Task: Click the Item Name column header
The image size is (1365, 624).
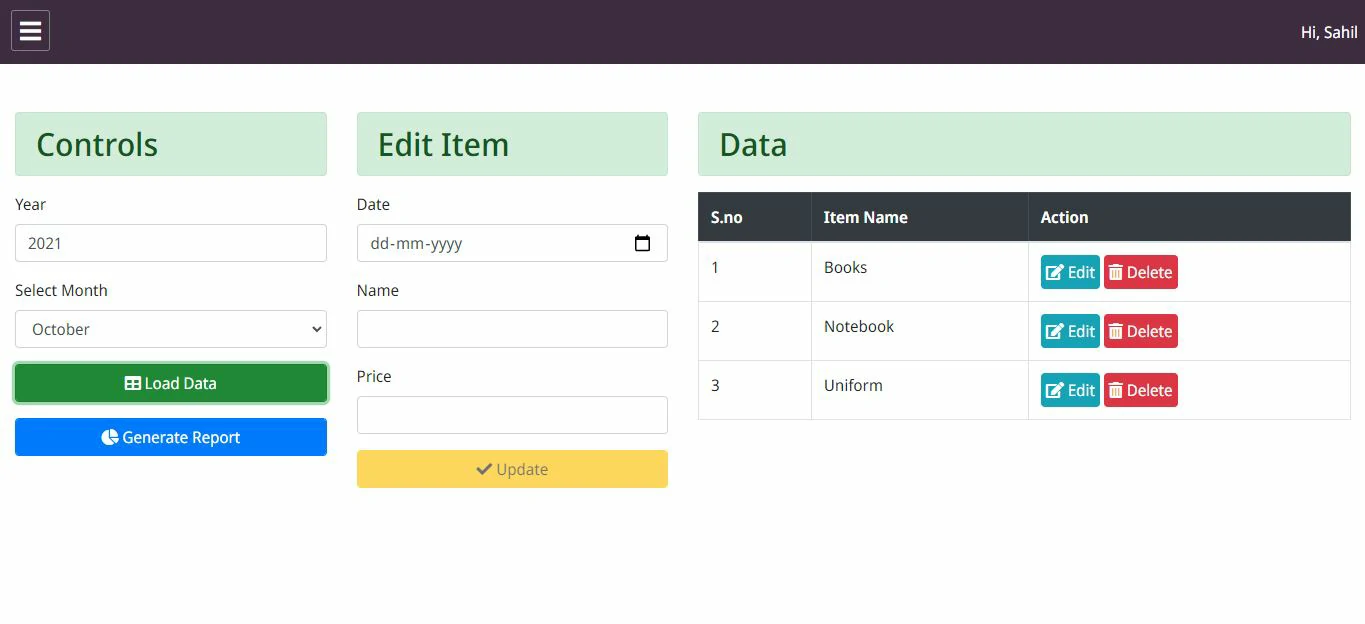Action: pos(865,217)
